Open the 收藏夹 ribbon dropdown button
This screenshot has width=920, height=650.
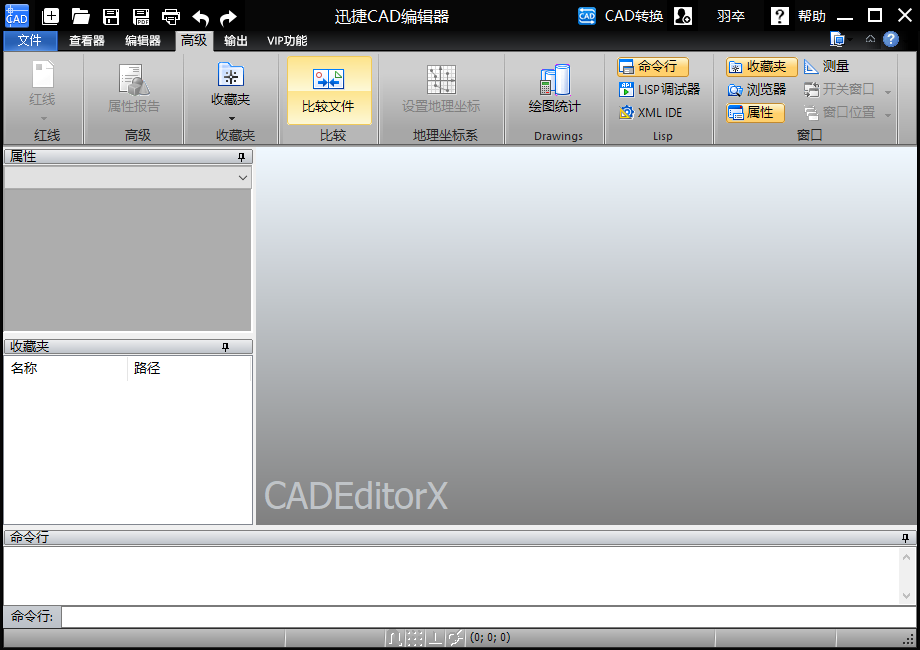click(231, 90)
